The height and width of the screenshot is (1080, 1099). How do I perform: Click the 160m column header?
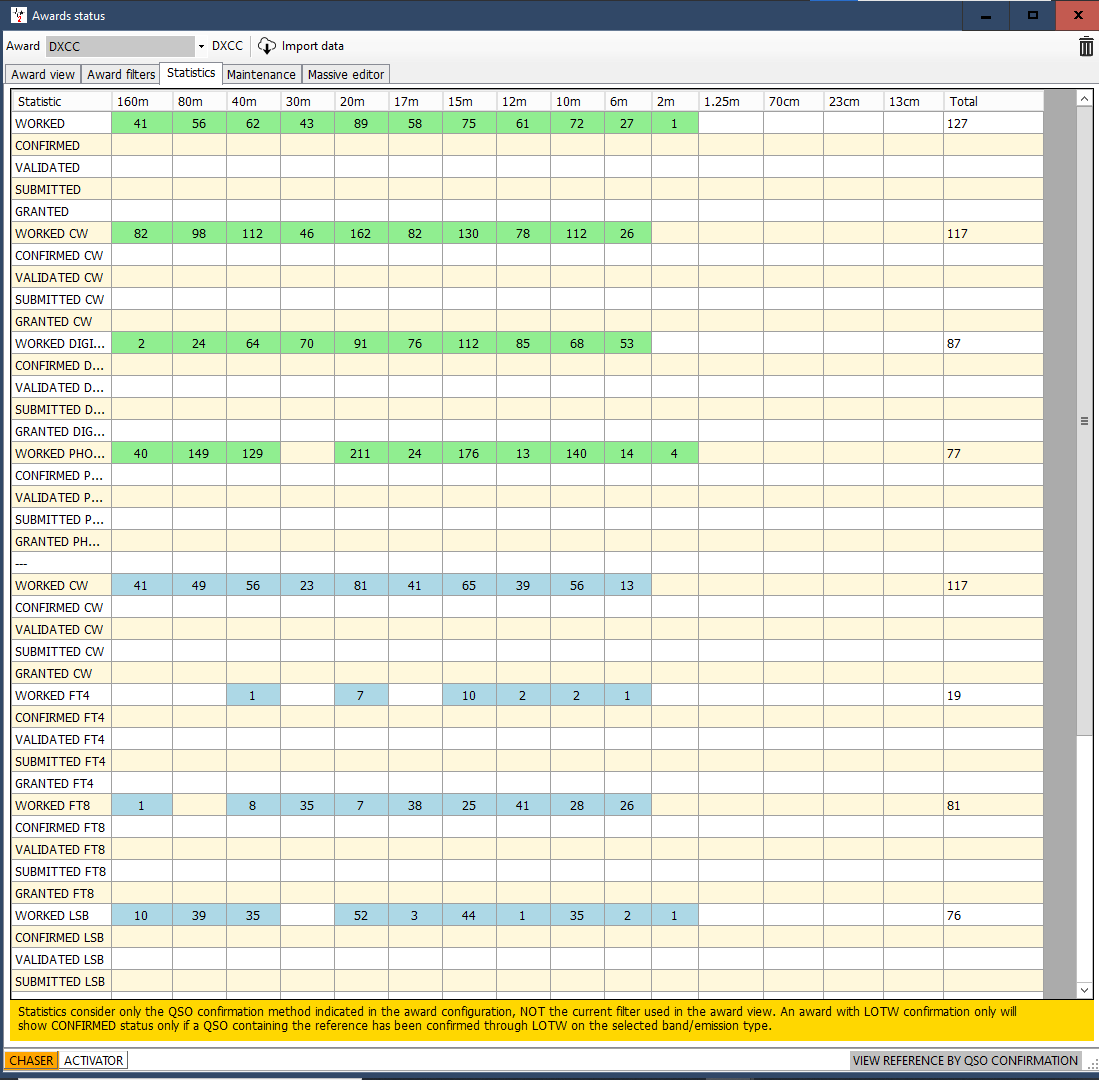tap(142, 102)
